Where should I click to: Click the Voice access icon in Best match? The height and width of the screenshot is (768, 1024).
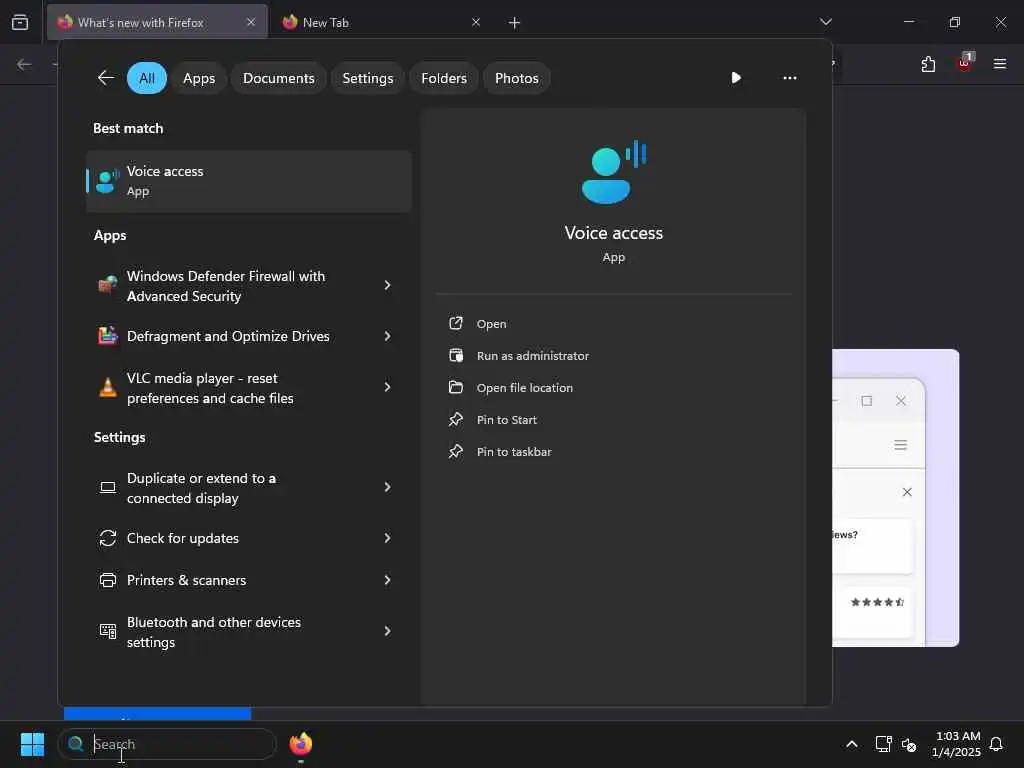coord(108,181)
